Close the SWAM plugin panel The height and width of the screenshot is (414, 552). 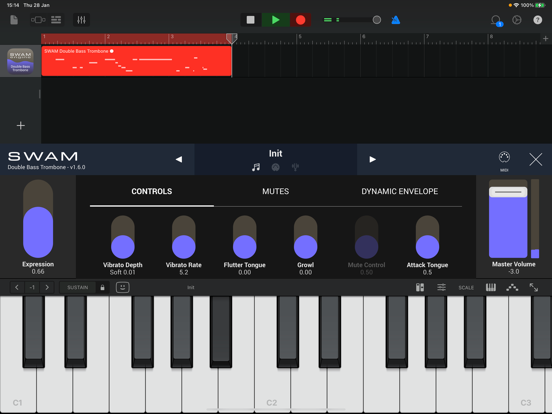click(x=535, y=159)
